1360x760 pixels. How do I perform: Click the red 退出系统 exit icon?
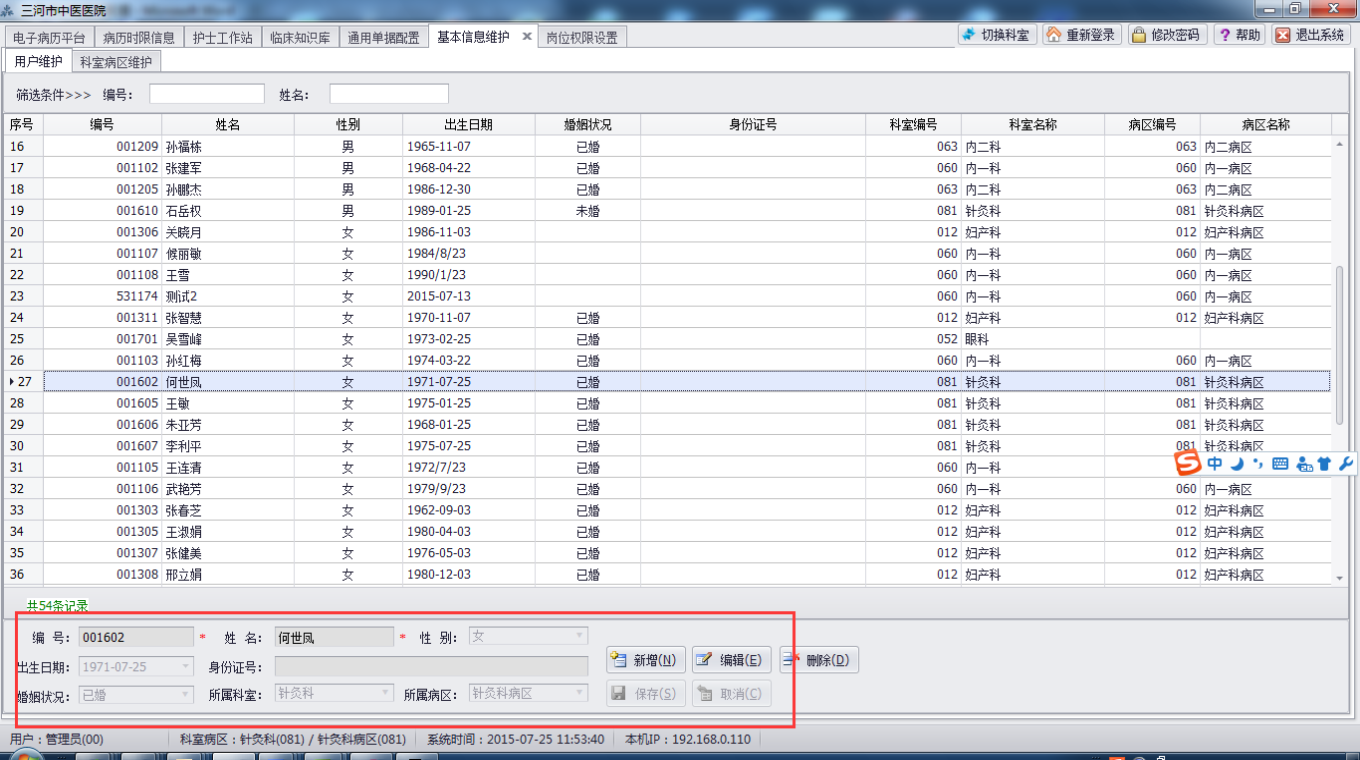(1283, 35)
